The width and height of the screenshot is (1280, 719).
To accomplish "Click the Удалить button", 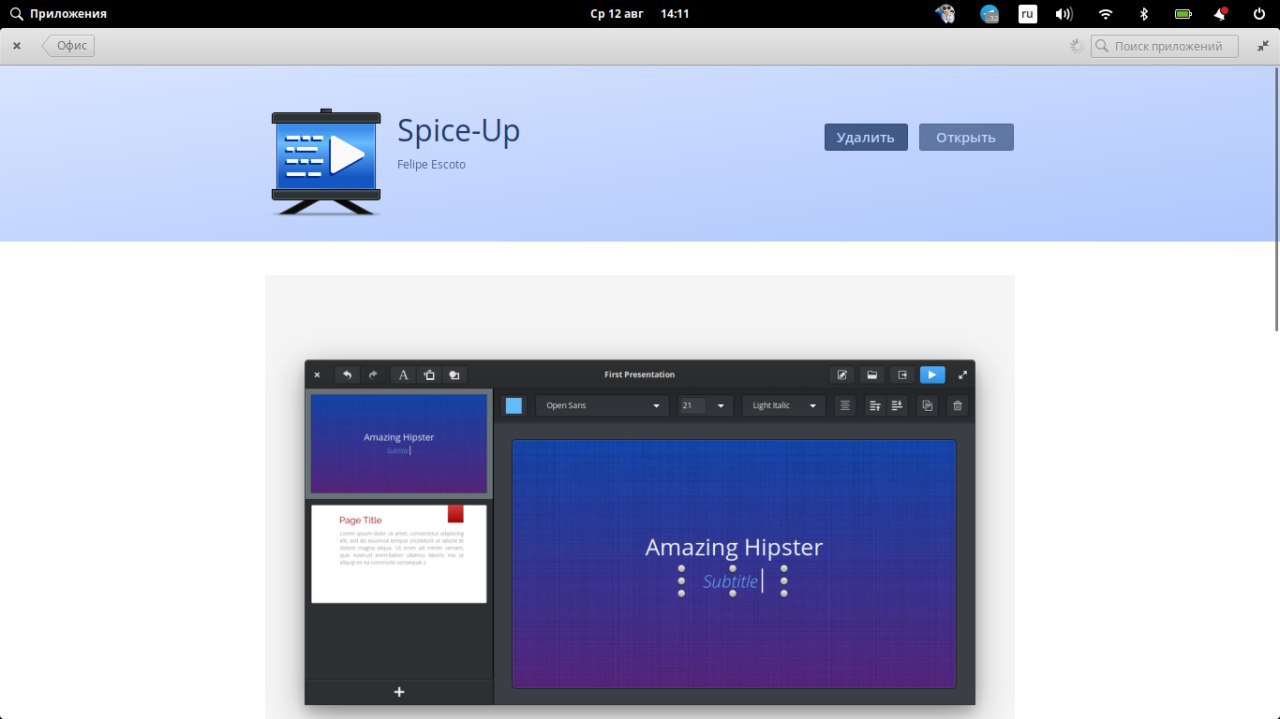I will coord(866,137).
